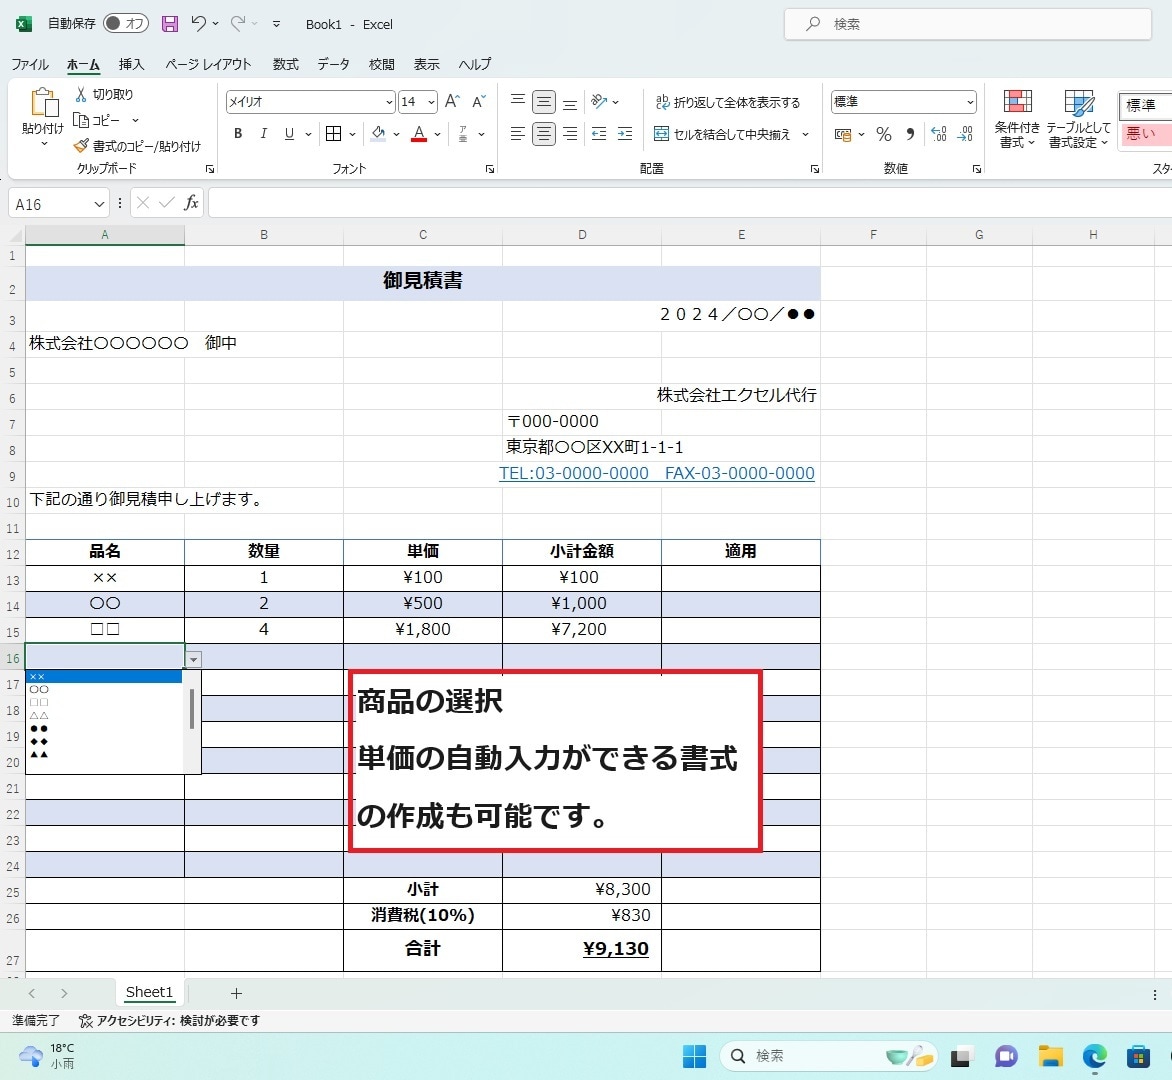Open Microsoft Edge from taskbar
This screenshot has width=1172, height=1080.
tap(1094, 1055)
